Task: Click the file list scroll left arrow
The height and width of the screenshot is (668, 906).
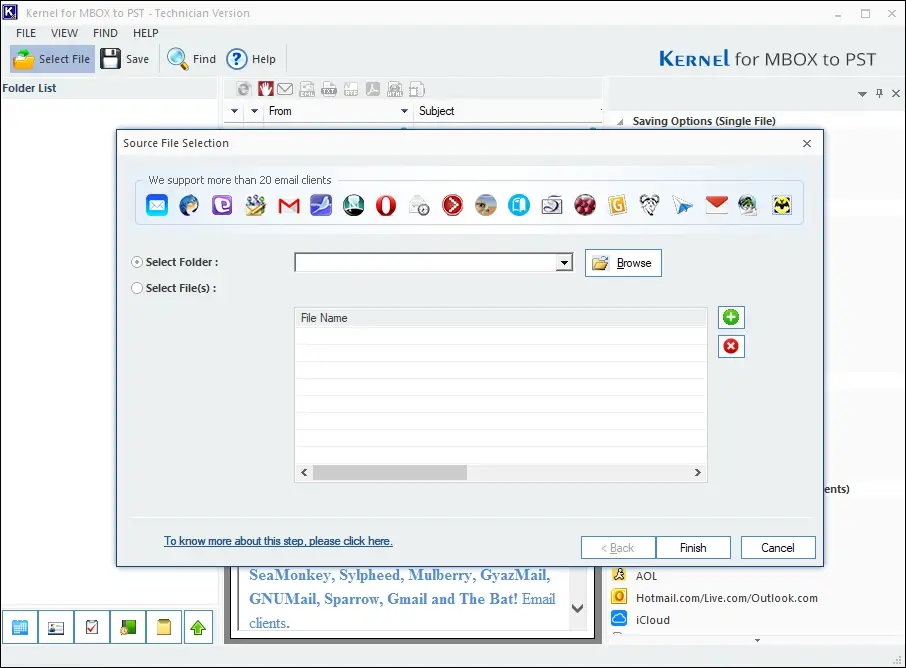Action: pos(305,473)
